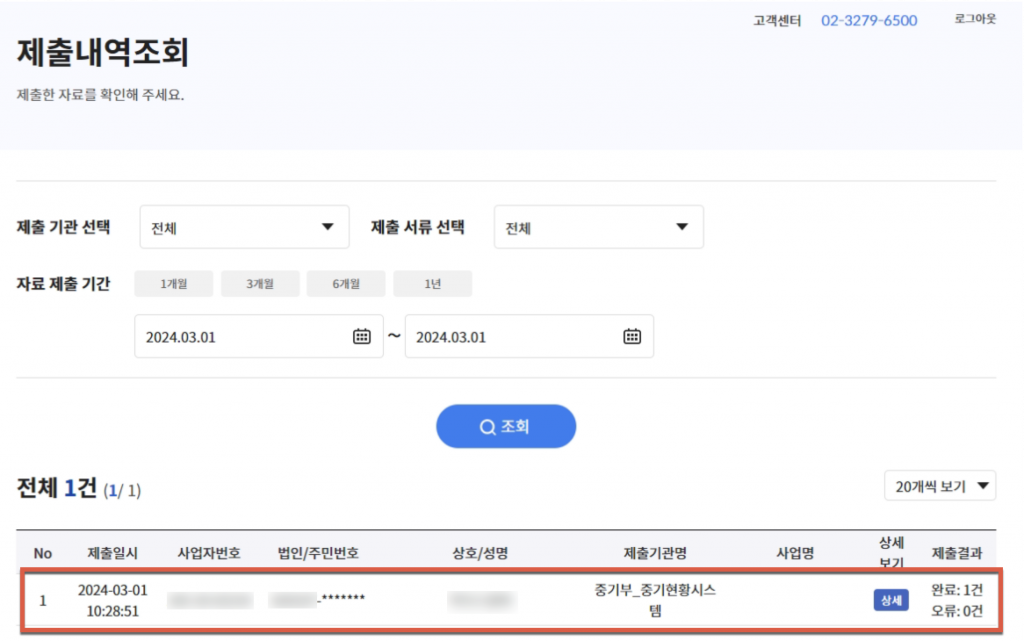Viewport: 1024px width, 641px height.
Task: Select the 3개월 period option
Action: 260,284
